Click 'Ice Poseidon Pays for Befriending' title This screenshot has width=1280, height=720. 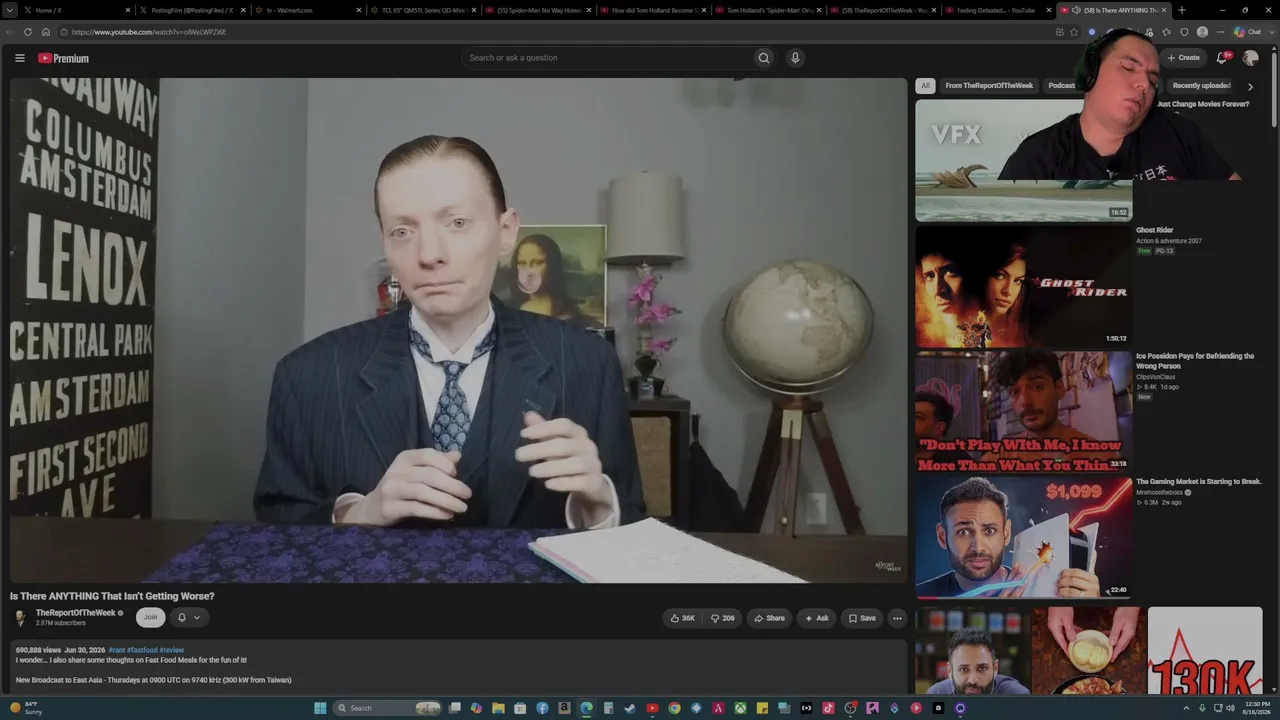(1195, 361)
